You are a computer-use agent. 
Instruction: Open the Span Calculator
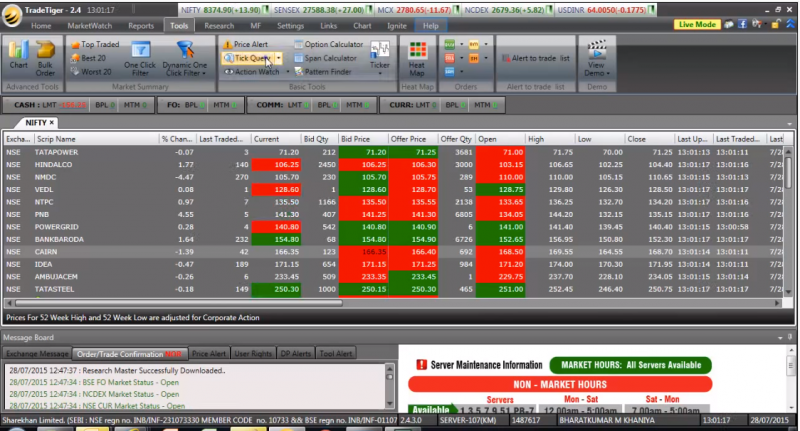pyautogui.click(x=326, y=58)
